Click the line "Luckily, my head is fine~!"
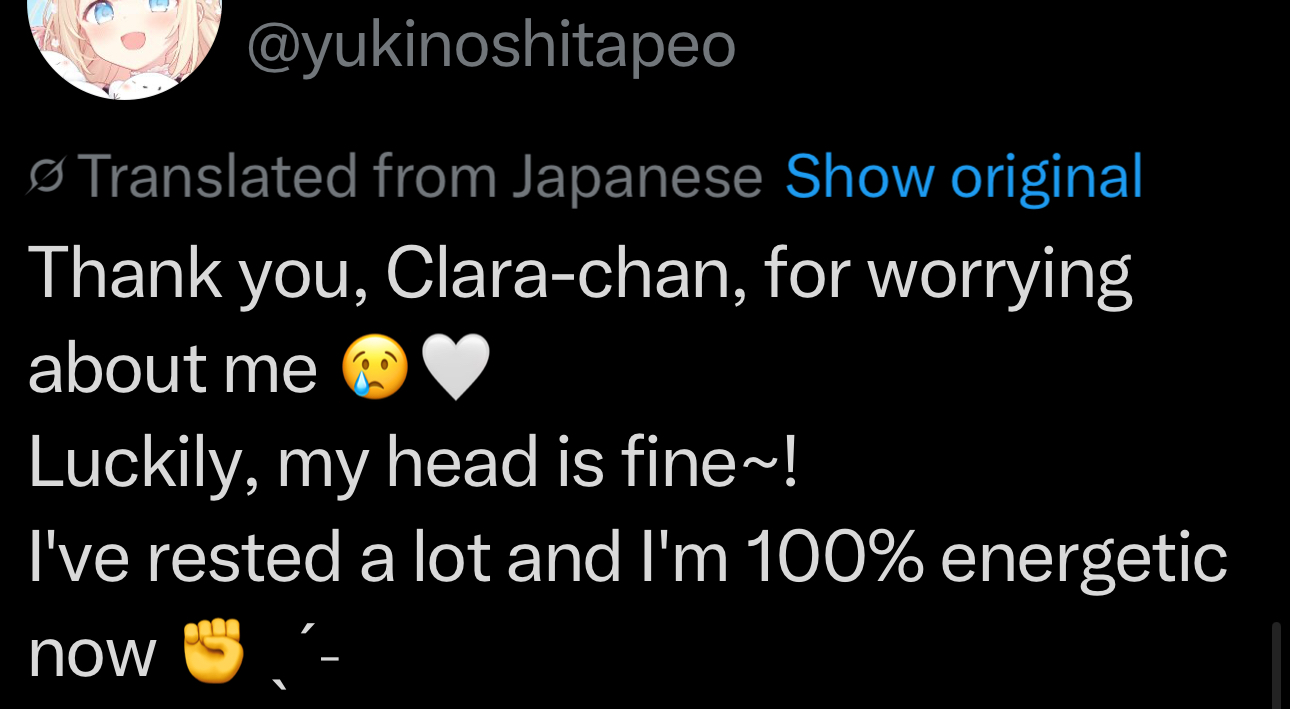The image size is (1290, 709). [x=414, y=463]
